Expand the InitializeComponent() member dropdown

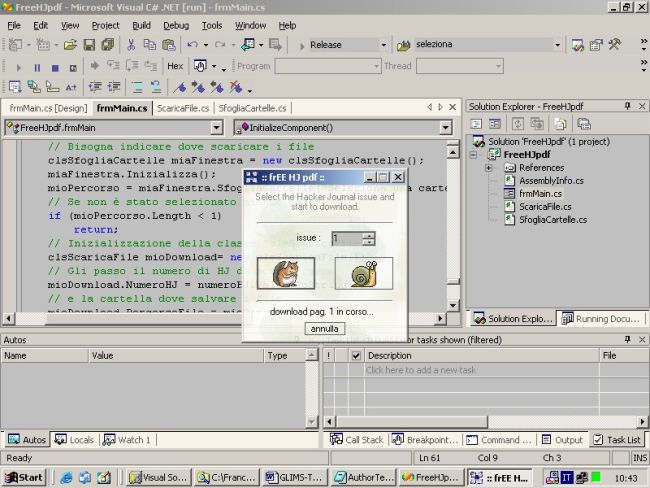click(446, 128)
